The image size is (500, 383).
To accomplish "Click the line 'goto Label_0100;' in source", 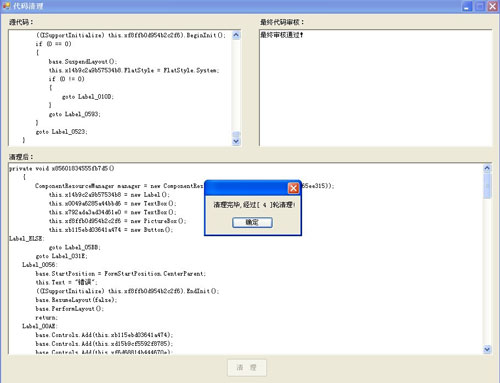I will (x=88, y=97).
